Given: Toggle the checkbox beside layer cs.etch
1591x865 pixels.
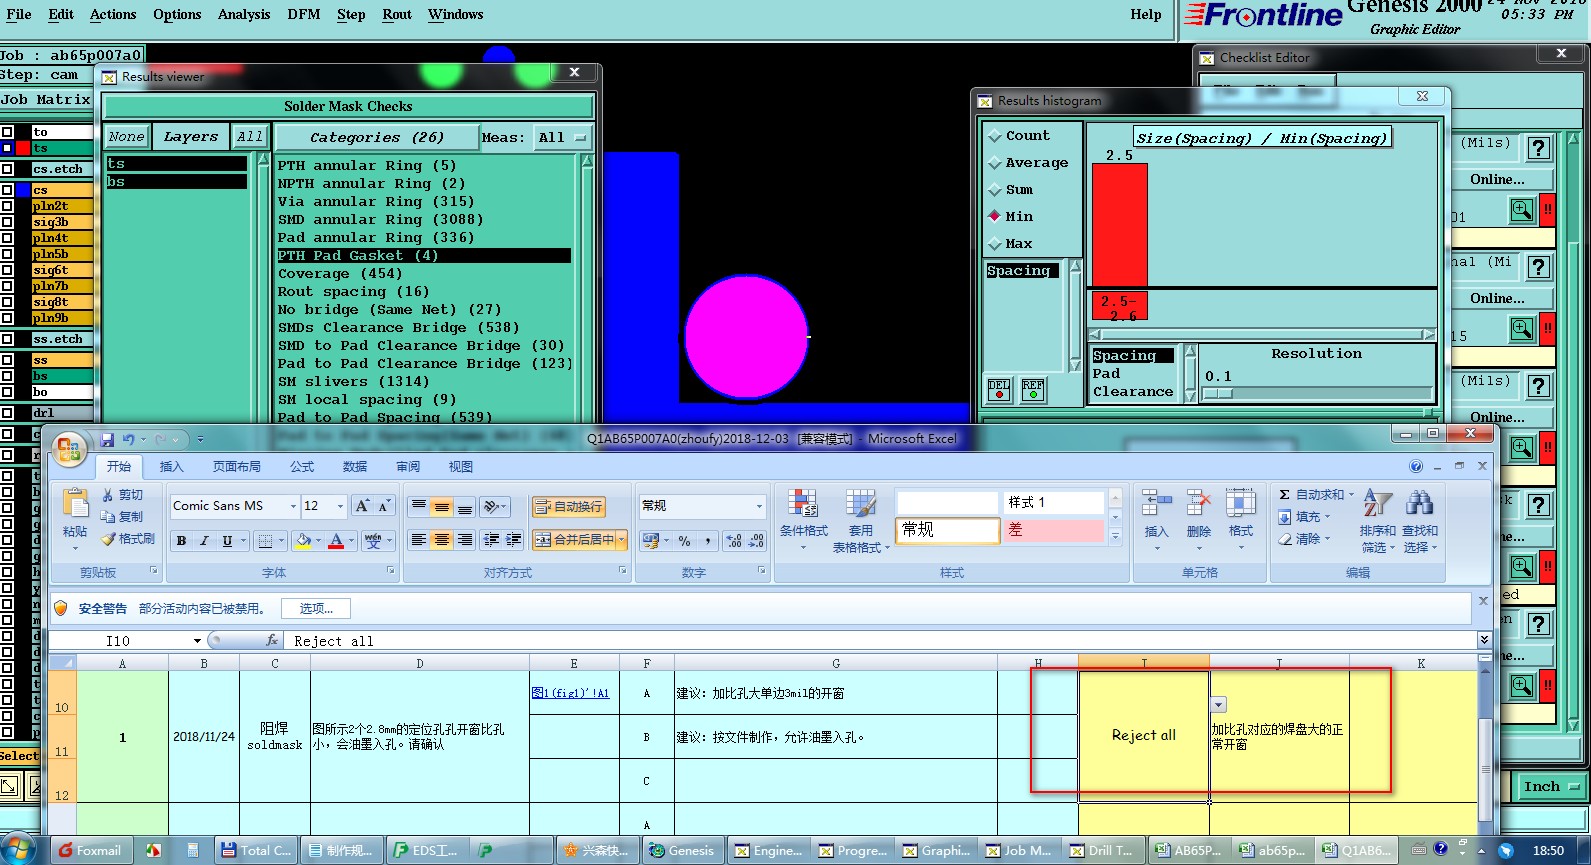Looking at the screenshot, I should [7, 169].
